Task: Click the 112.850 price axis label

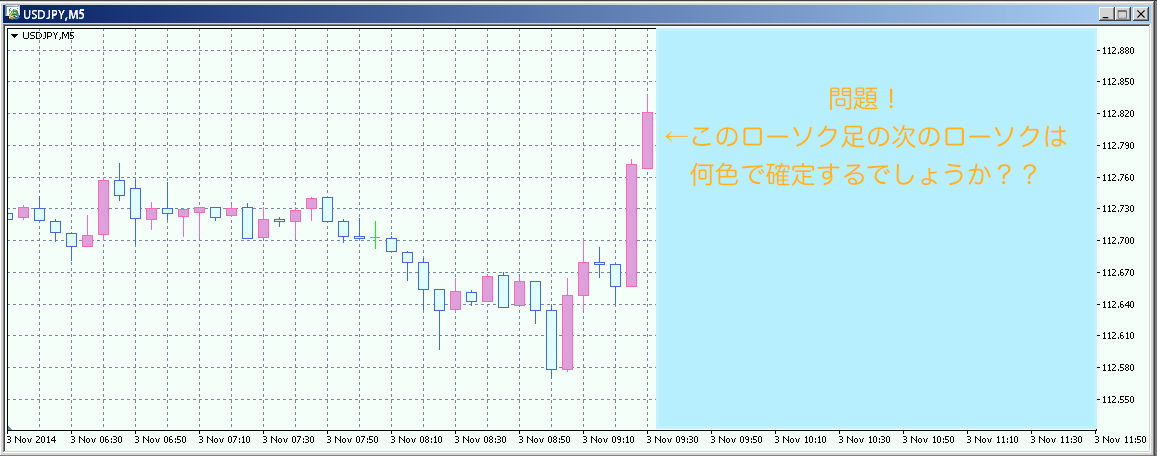Action: (1117, 82)
